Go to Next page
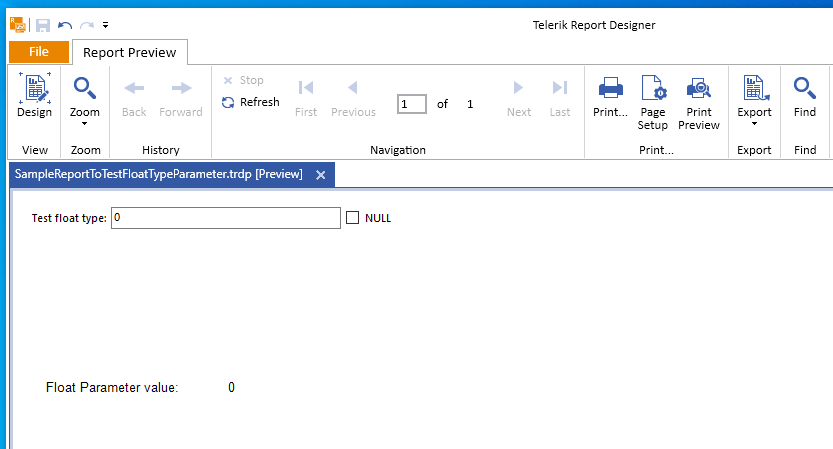Image resolution: width=833 pixels, height=449 pixels. pos(519,99)
